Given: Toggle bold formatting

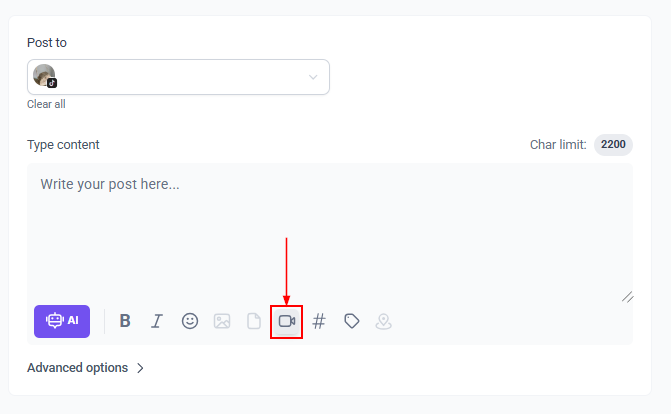Looking at the screenshot, I should tap(125, 321).
